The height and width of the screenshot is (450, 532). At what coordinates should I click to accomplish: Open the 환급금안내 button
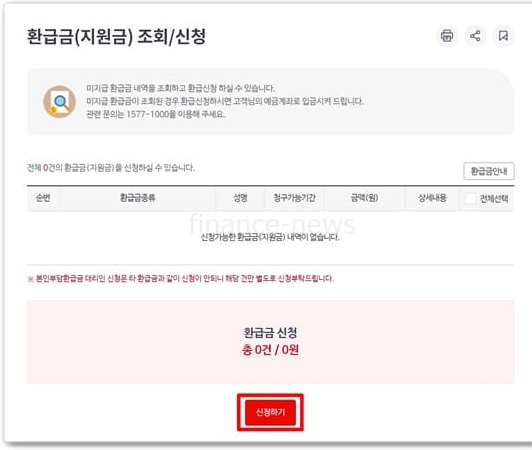pyautogui.click(x=489, y=171)
